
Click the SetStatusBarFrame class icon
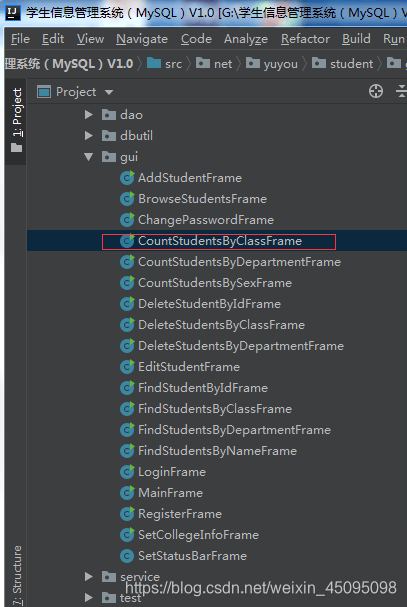pyautogui.click(x=127, y=556)
